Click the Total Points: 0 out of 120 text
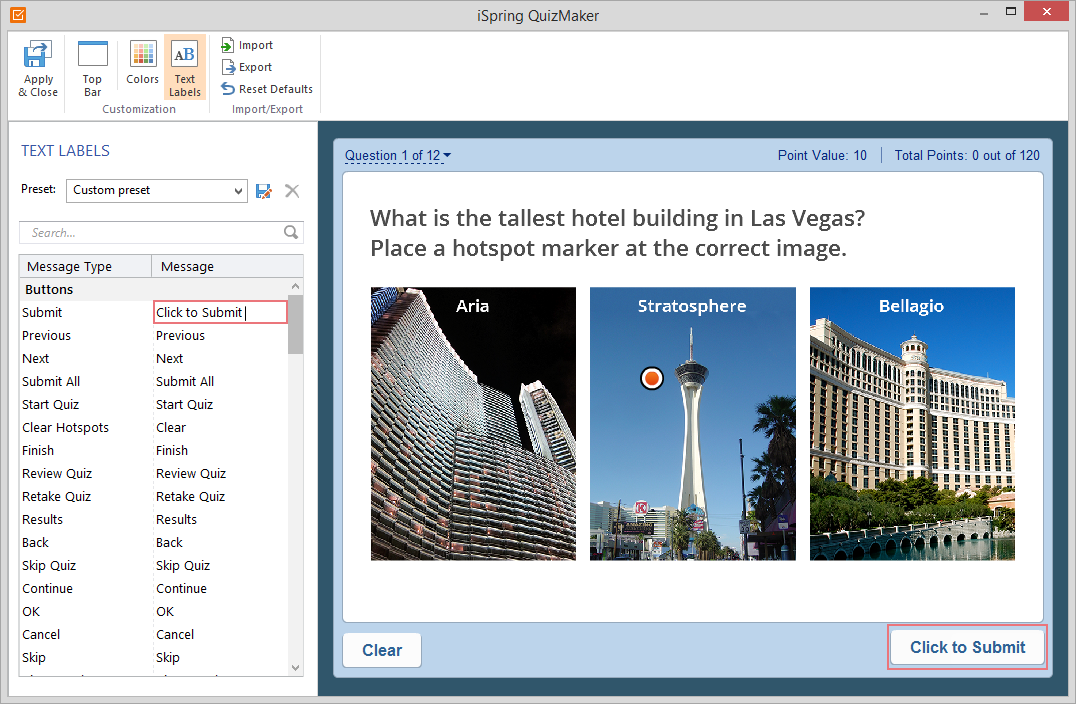 [x=967, y=156]
